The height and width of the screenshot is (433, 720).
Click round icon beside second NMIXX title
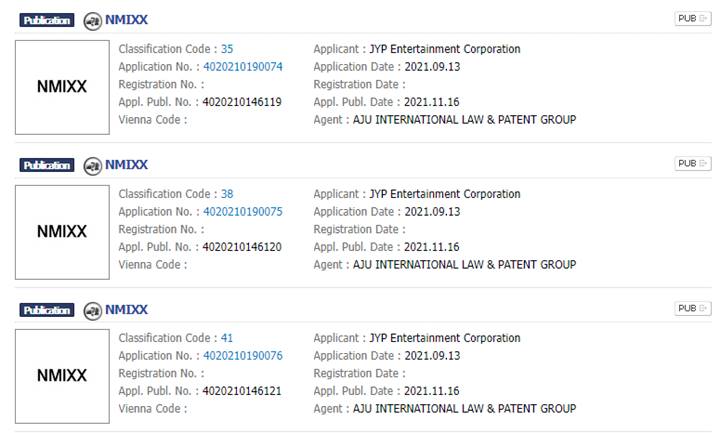(x=93, y=166)
